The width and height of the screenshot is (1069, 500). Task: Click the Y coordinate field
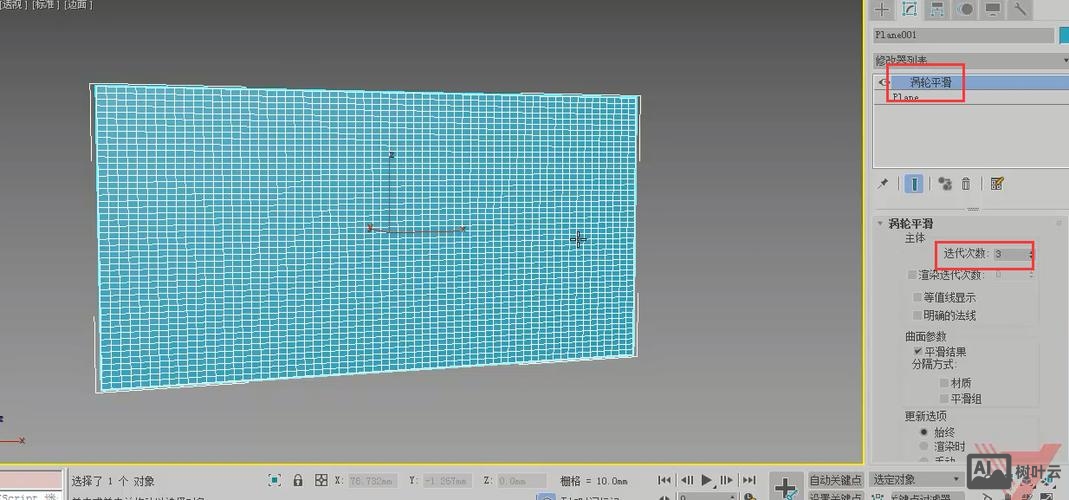pyautogui.click(x=447, y=481)
